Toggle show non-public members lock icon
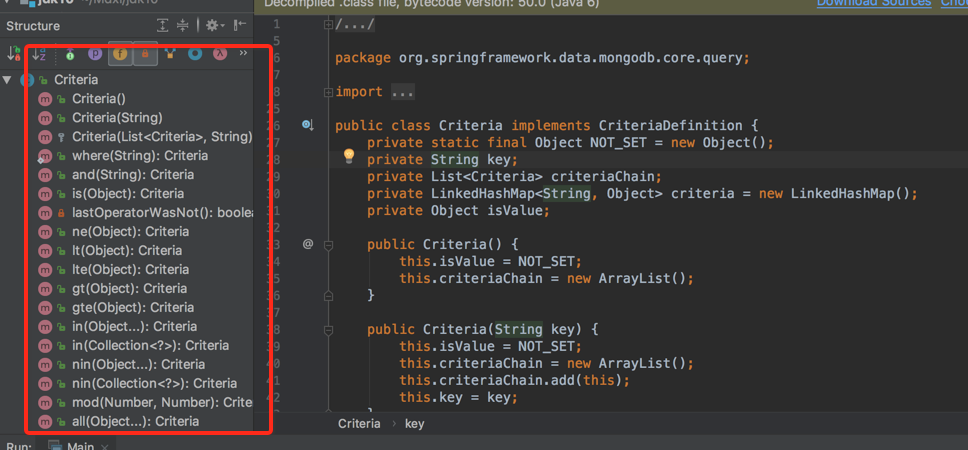The image size is (968, 450). pos(145,54)
